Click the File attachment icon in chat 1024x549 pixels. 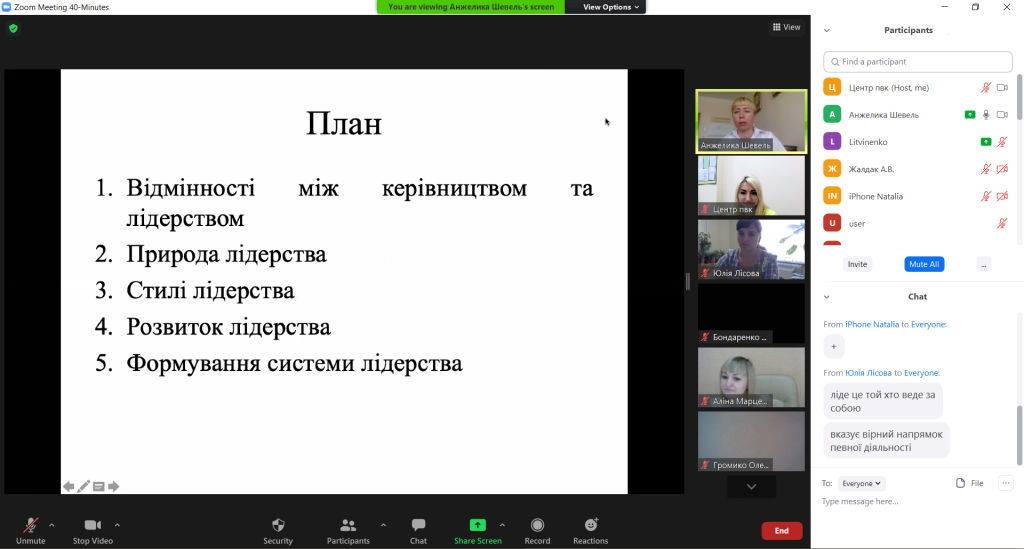(961, 483)
